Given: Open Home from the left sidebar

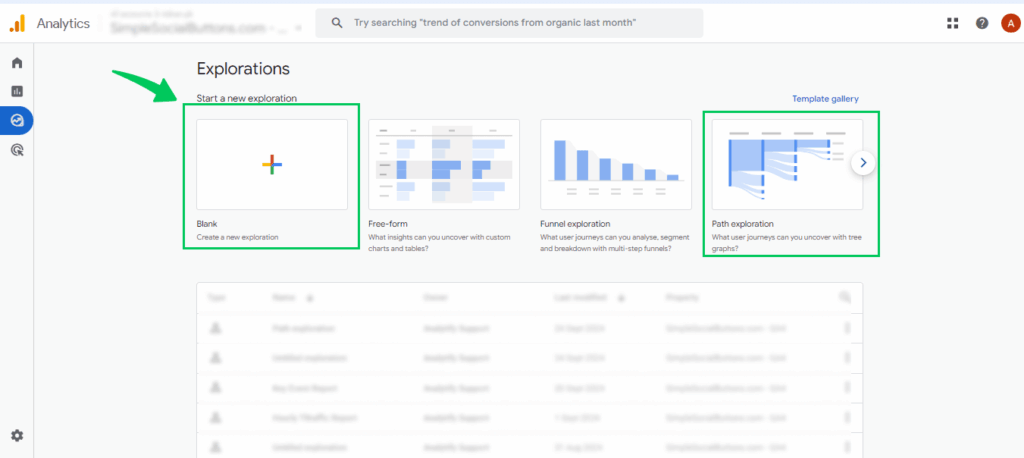Looking at the screenshot, I should tap(17, 63).
